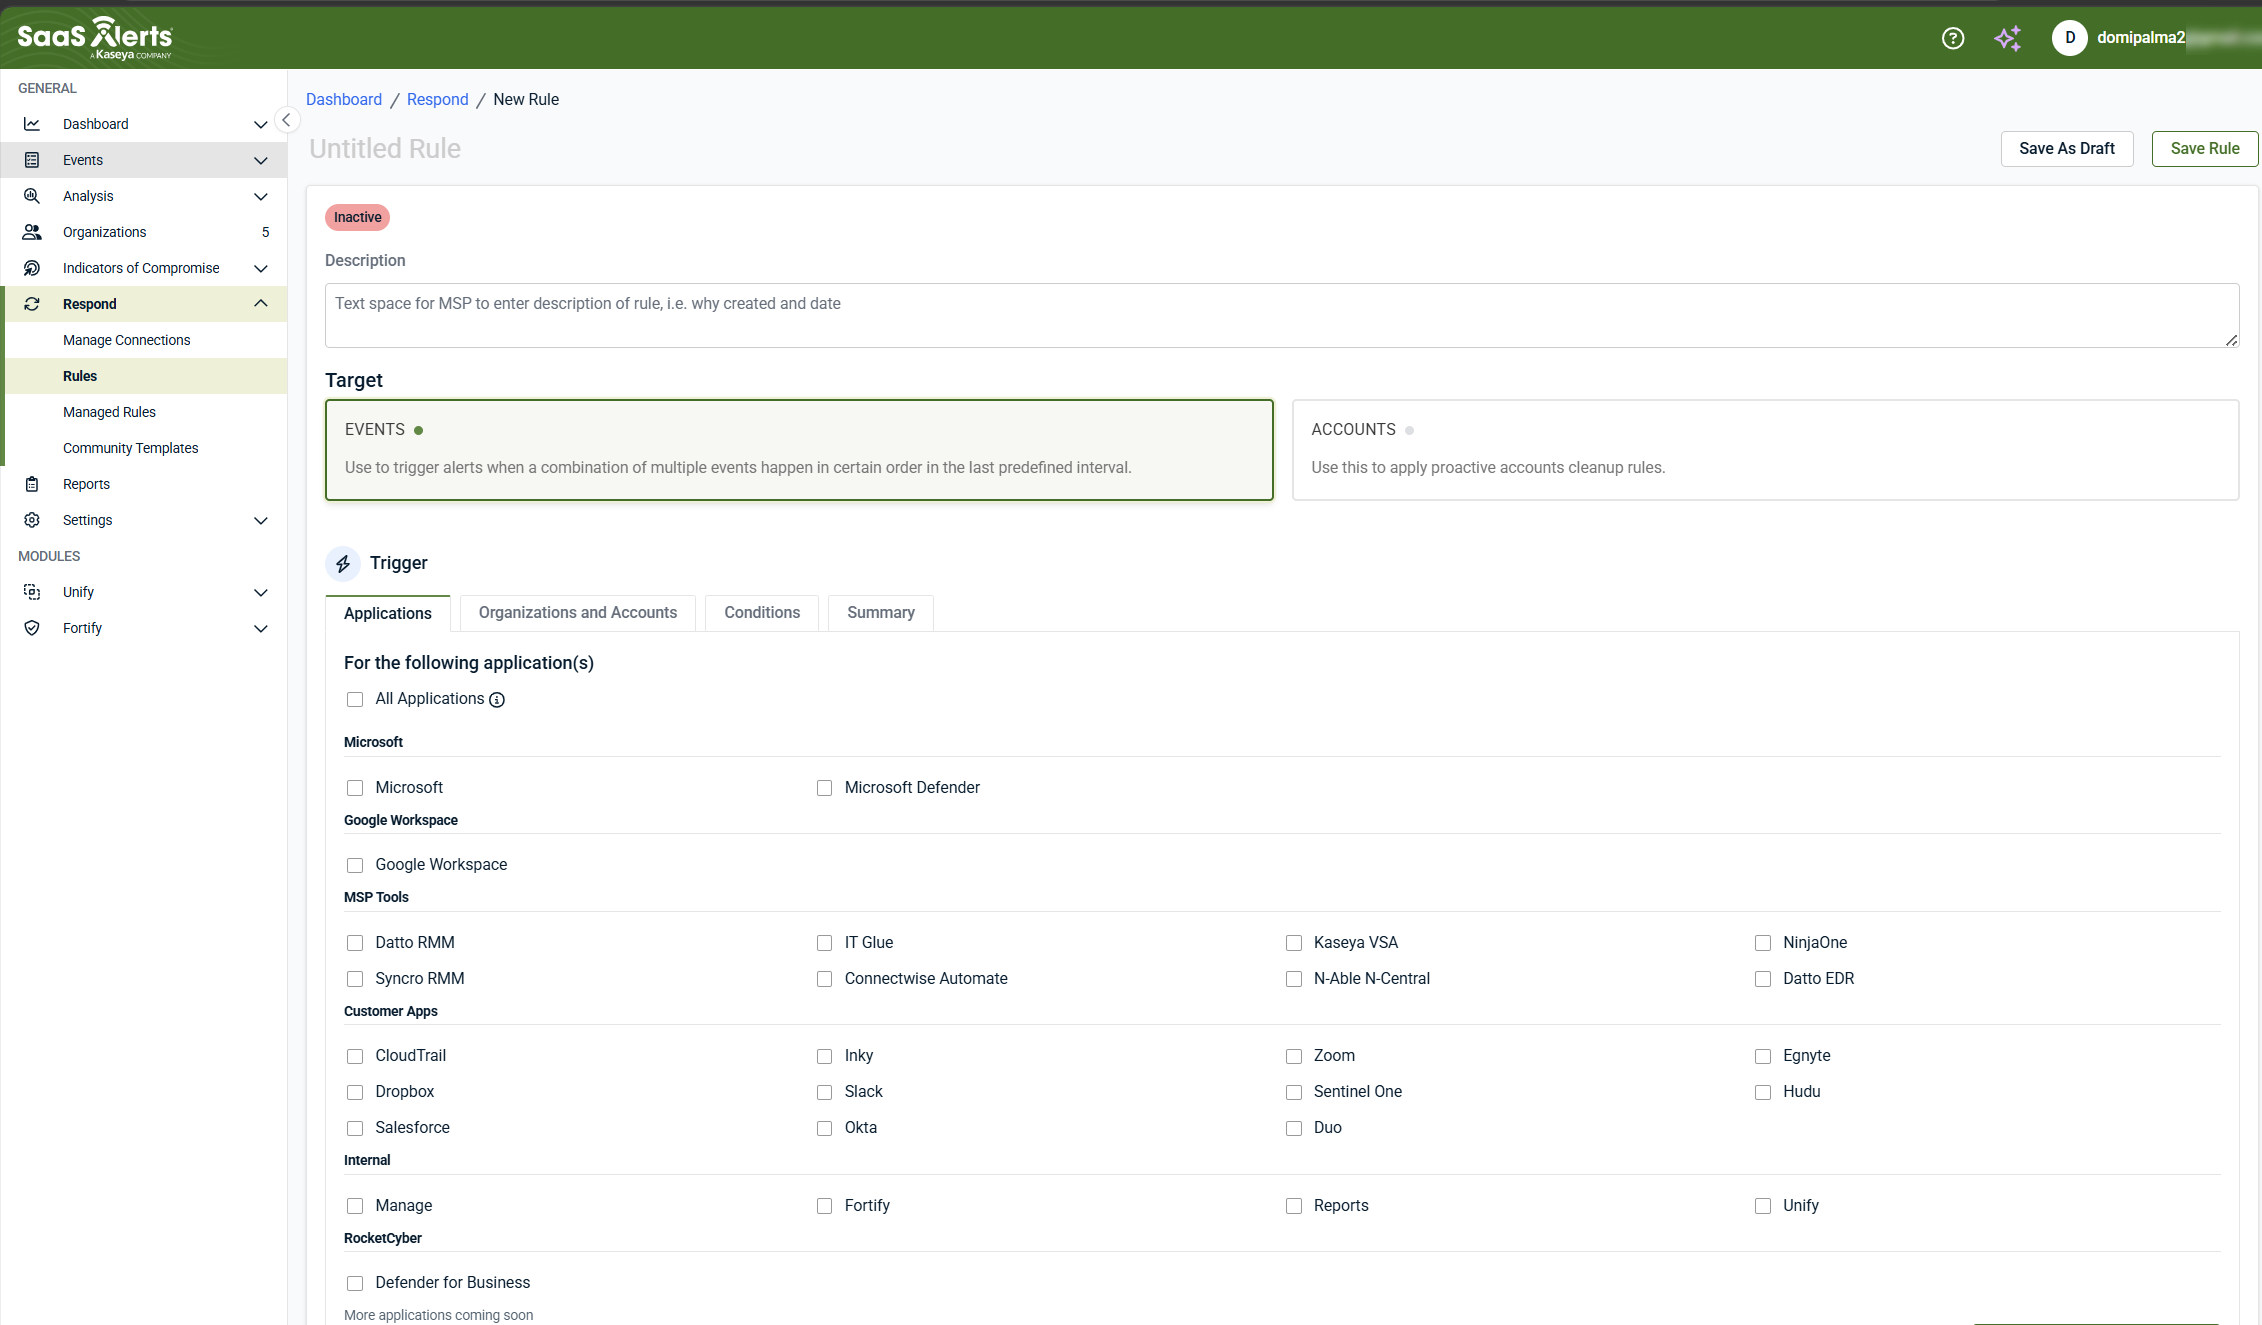
Task: Click the Untitled Rule title field
Action: [x=385, y=149]
